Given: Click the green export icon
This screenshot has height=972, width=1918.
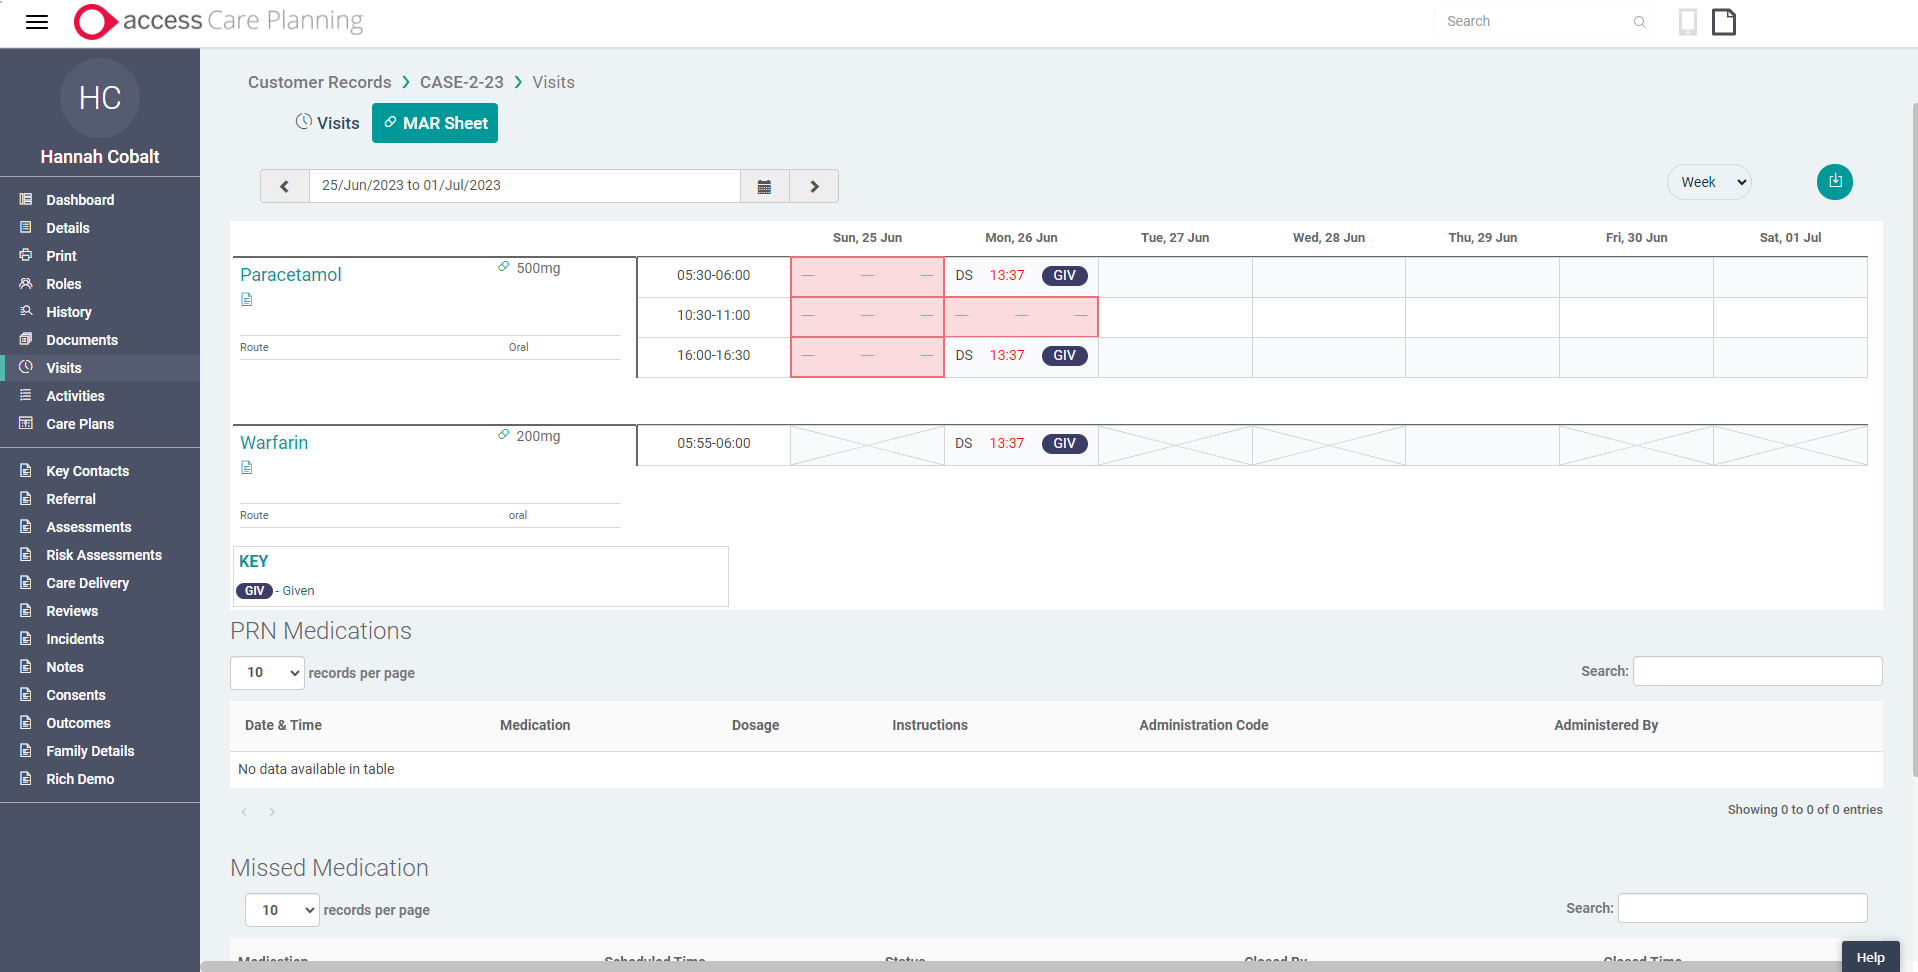Looking at the screenshot, I should point(1834,182).
